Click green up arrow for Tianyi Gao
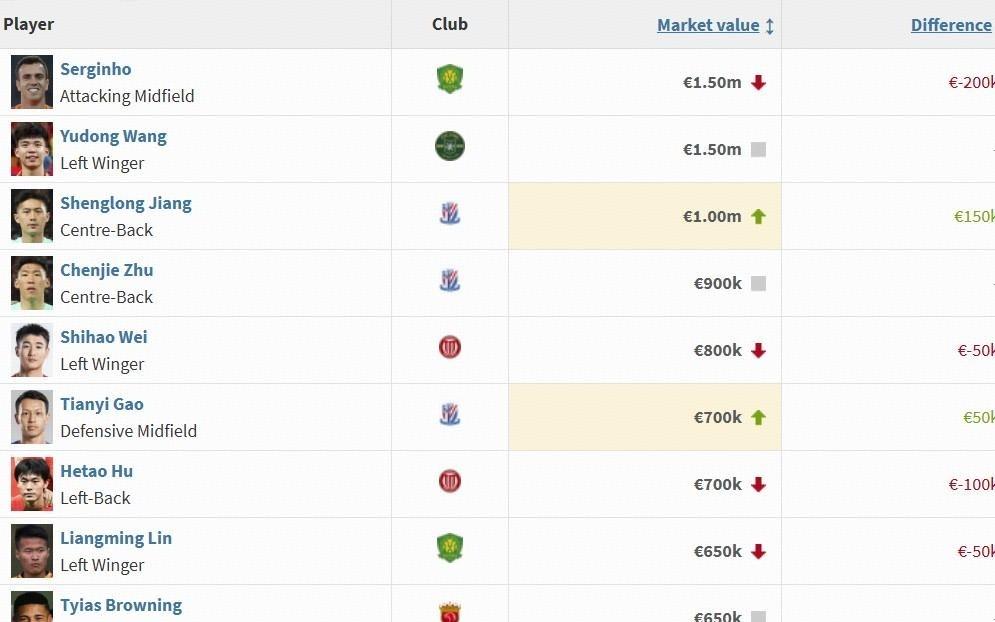 point(758,417)
